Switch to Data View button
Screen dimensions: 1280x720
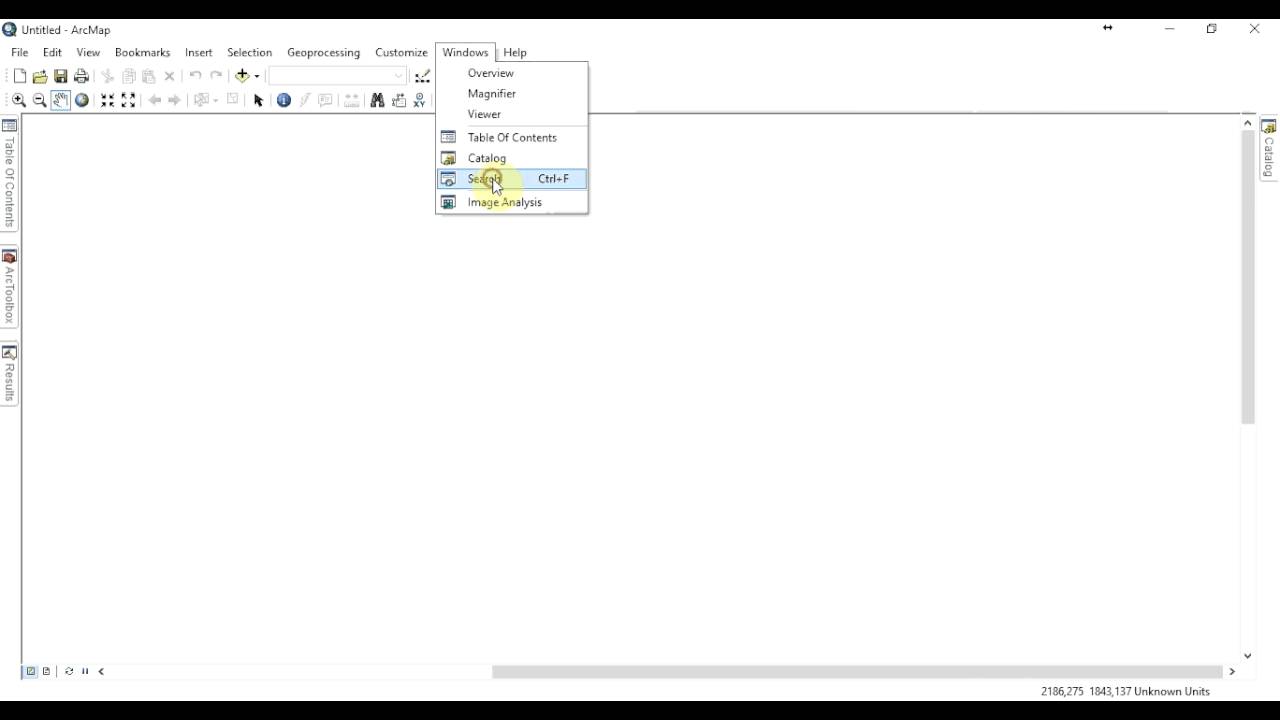pos(31,672)
